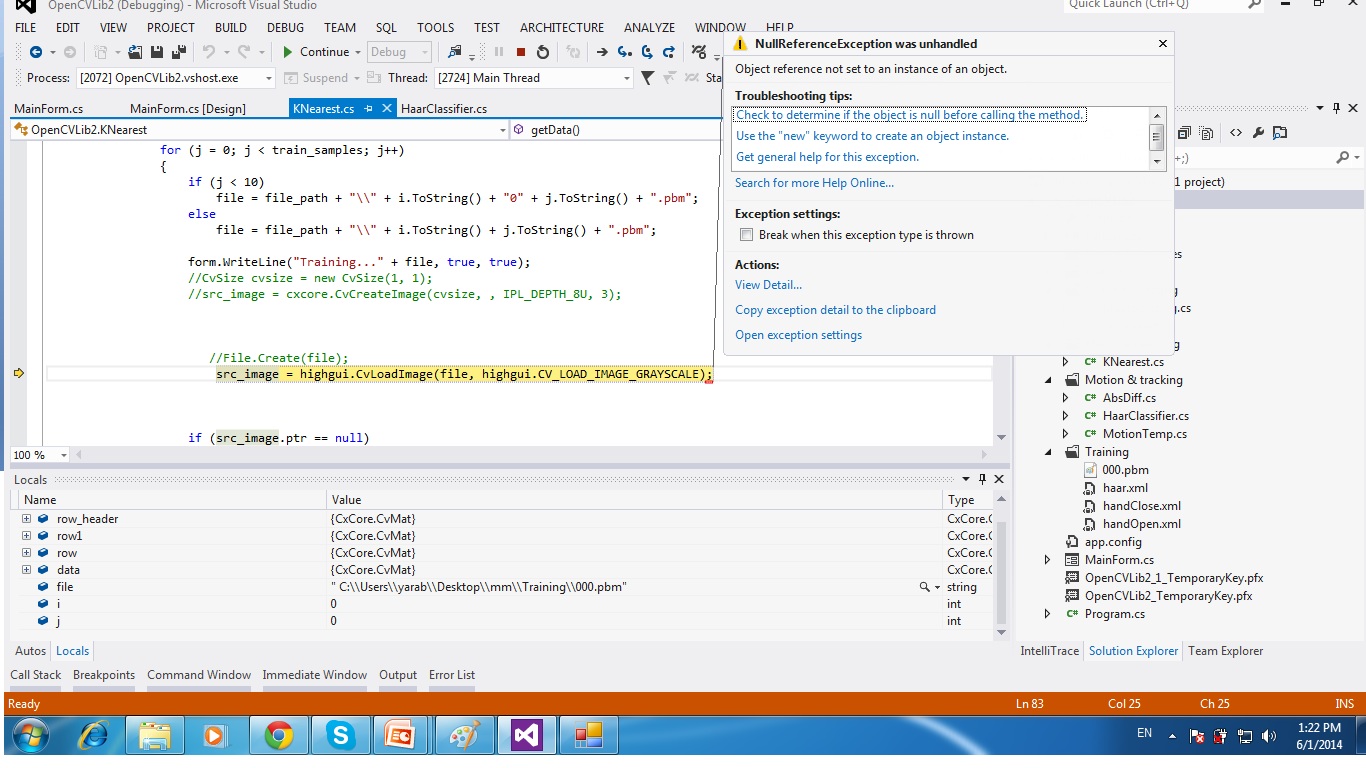Switch to MainForm.cs [Design] tab
Image resolution: width=1366 pixels, height=768 pixels.
[x=188, y=109]
